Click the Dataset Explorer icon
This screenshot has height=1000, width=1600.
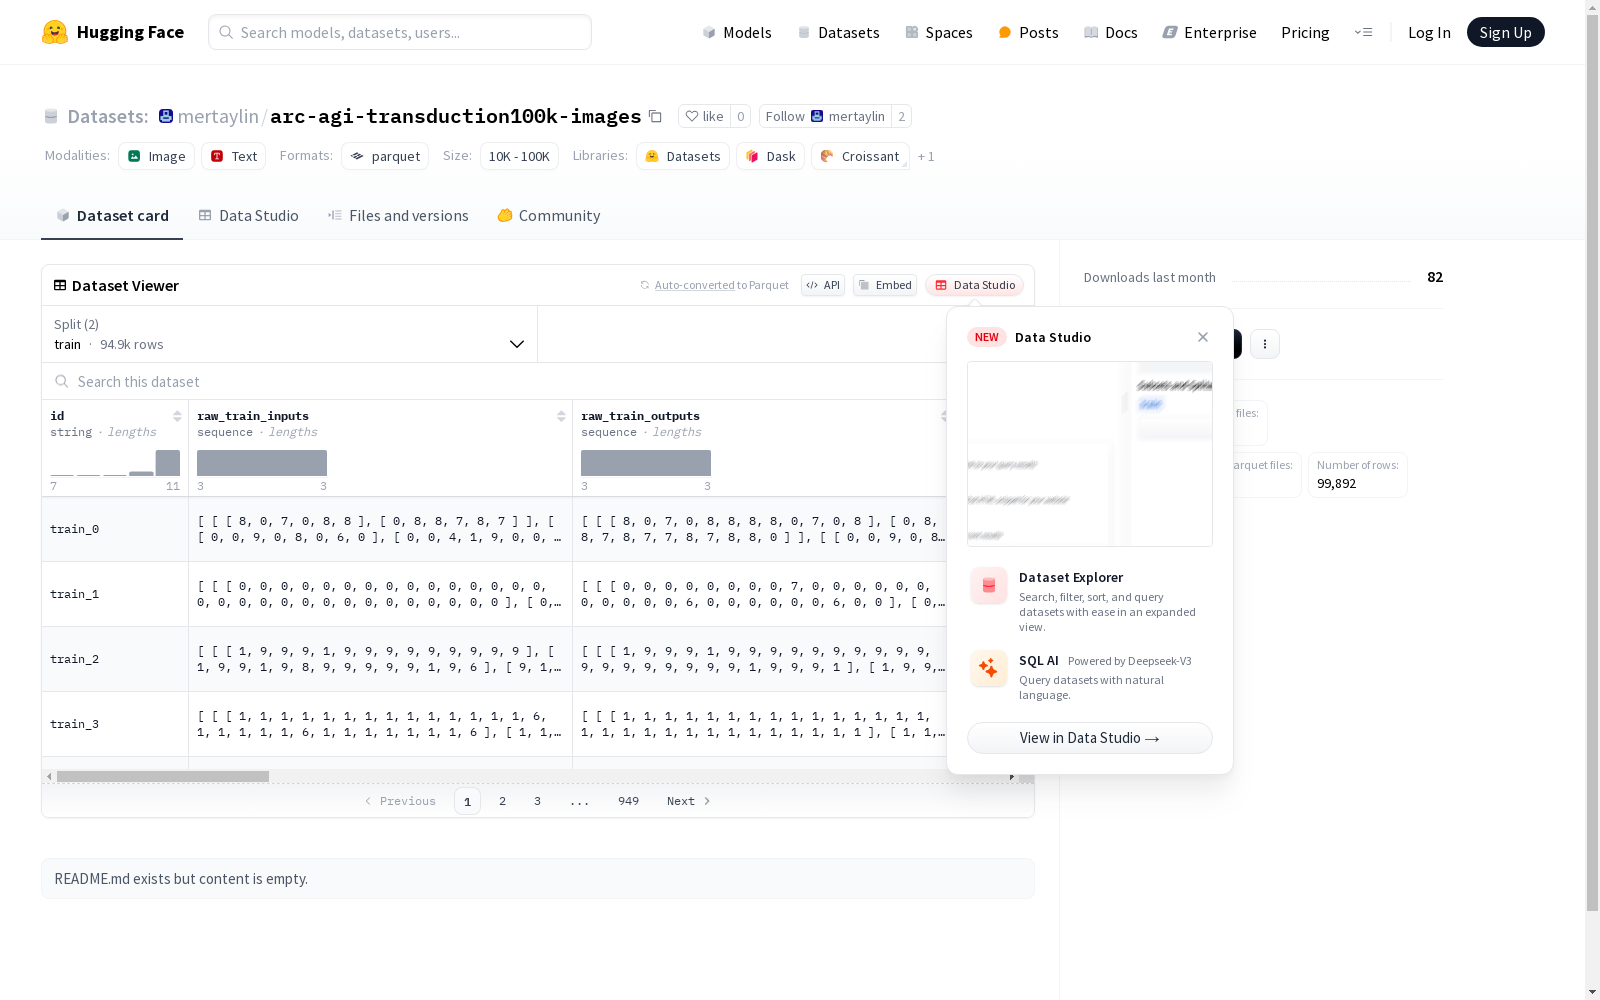989,586
